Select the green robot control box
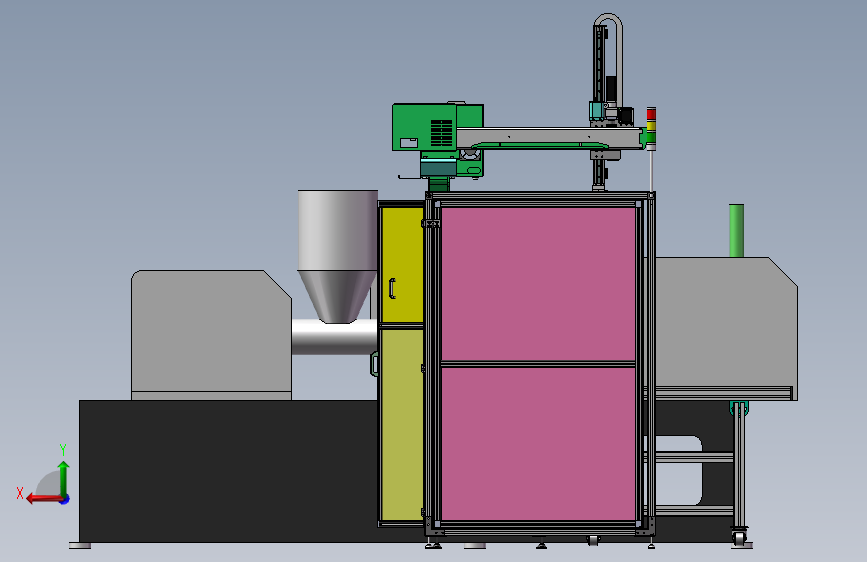Image resolution: width=867 pixels, height=562 pixels. [x=424, y=127]
